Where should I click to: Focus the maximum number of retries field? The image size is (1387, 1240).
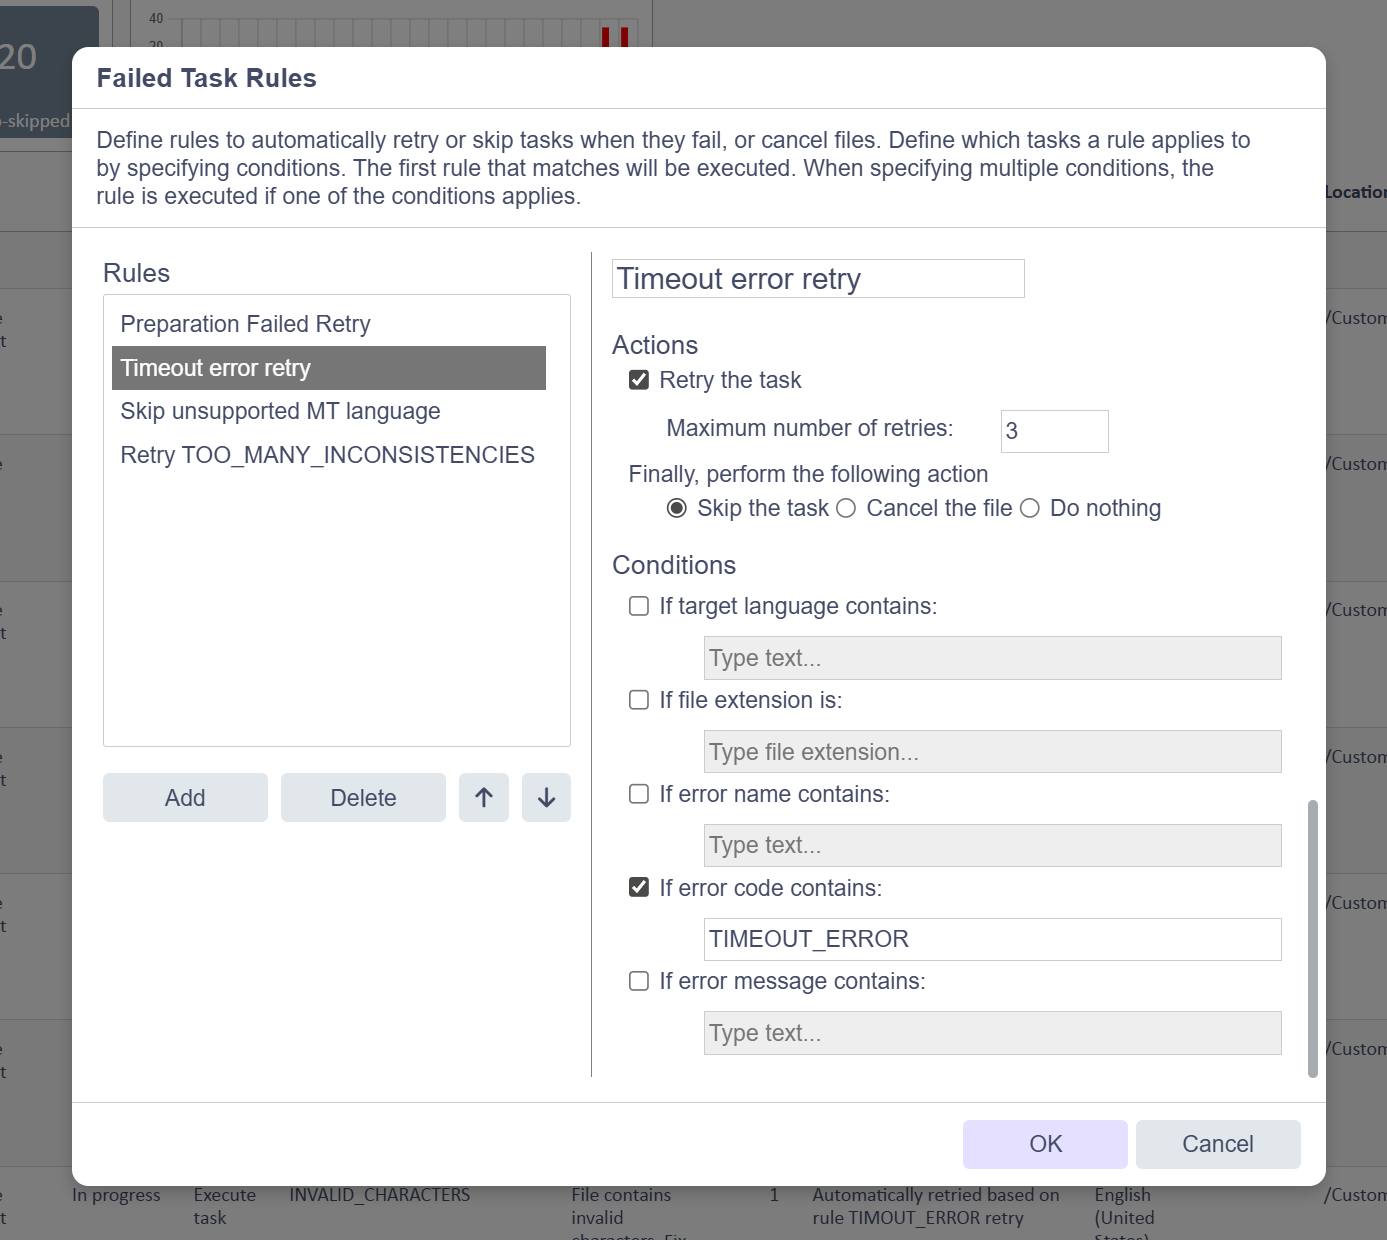coord(1054,431)
